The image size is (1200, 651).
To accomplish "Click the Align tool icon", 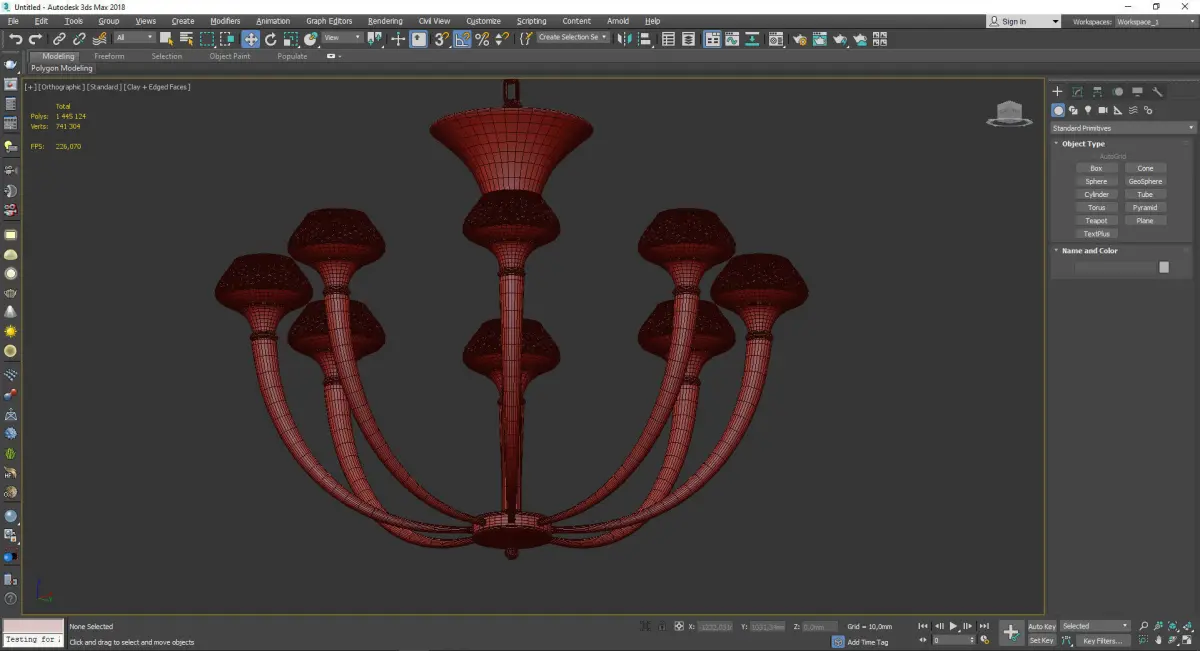I will 645,39.
